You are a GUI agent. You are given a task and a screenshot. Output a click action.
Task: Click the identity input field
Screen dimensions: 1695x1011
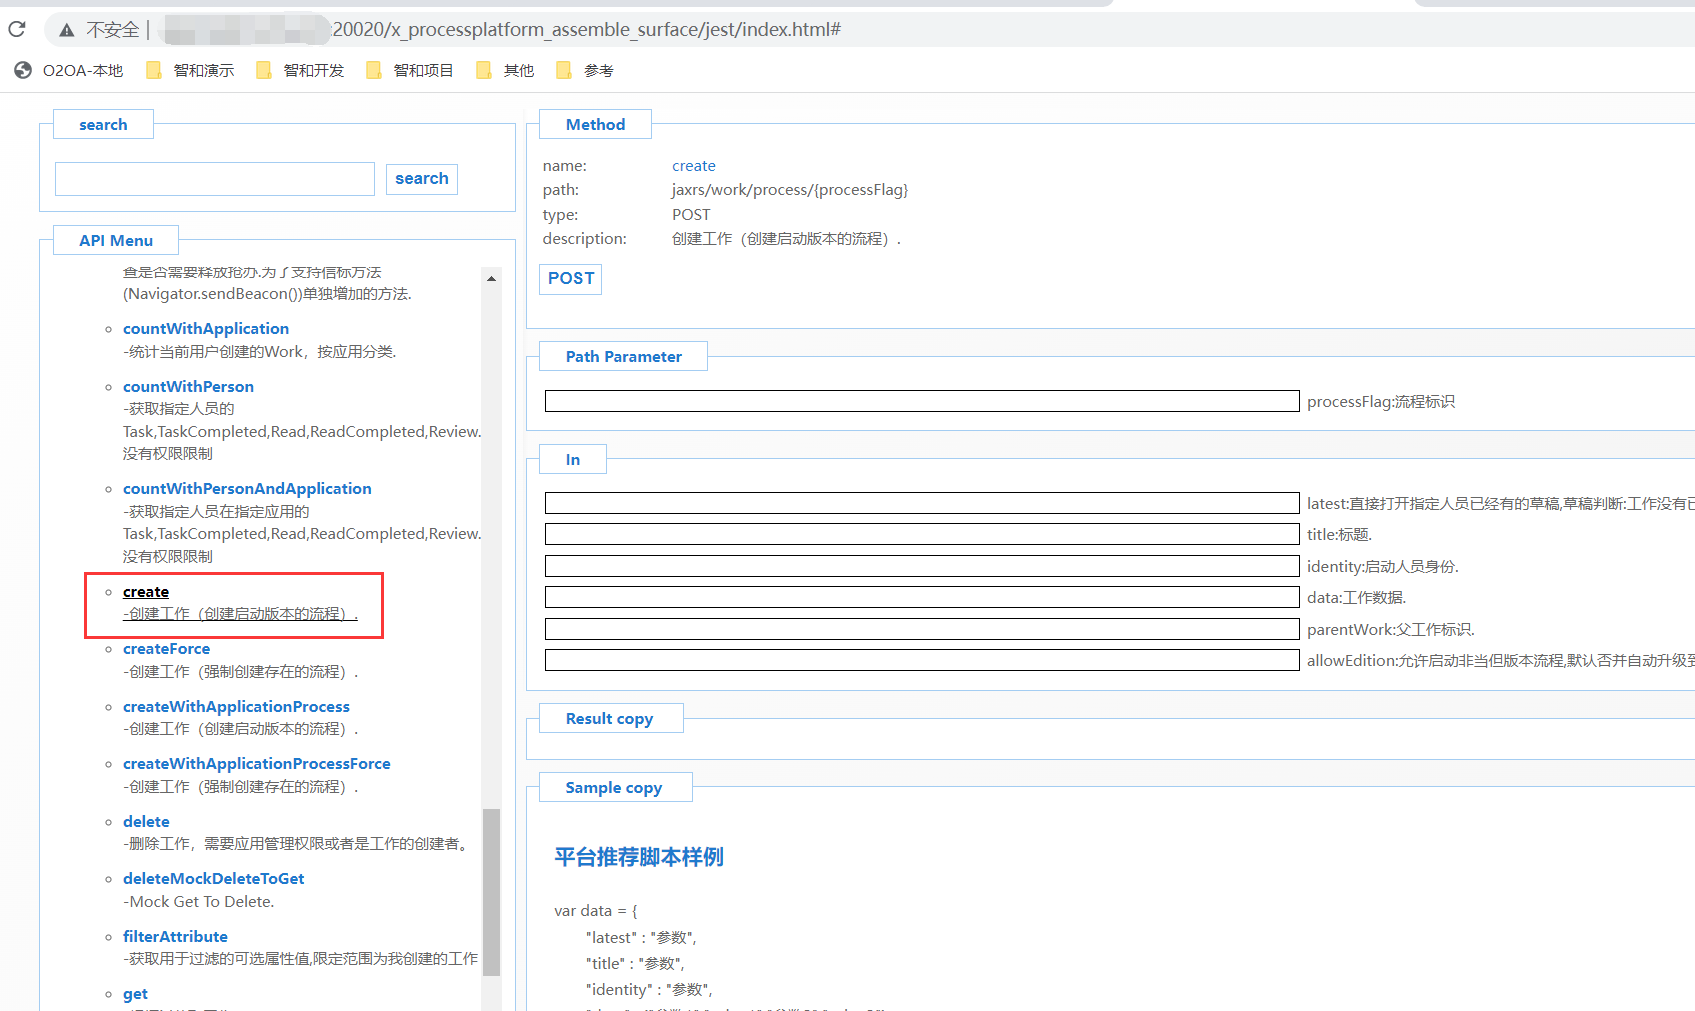click(x=921, y=566)
